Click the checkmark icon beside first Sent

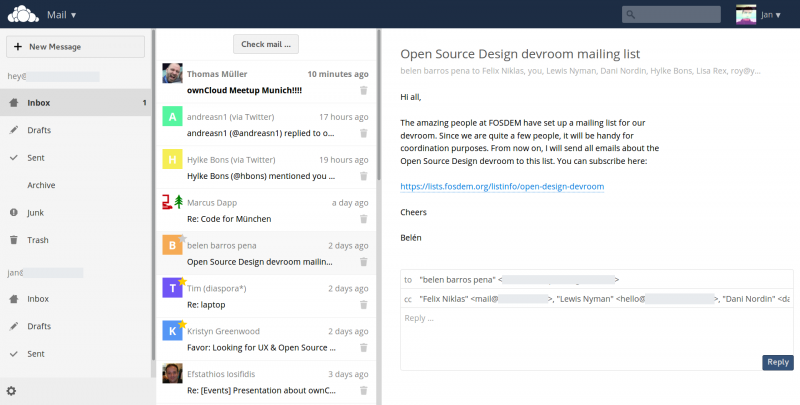14,158
